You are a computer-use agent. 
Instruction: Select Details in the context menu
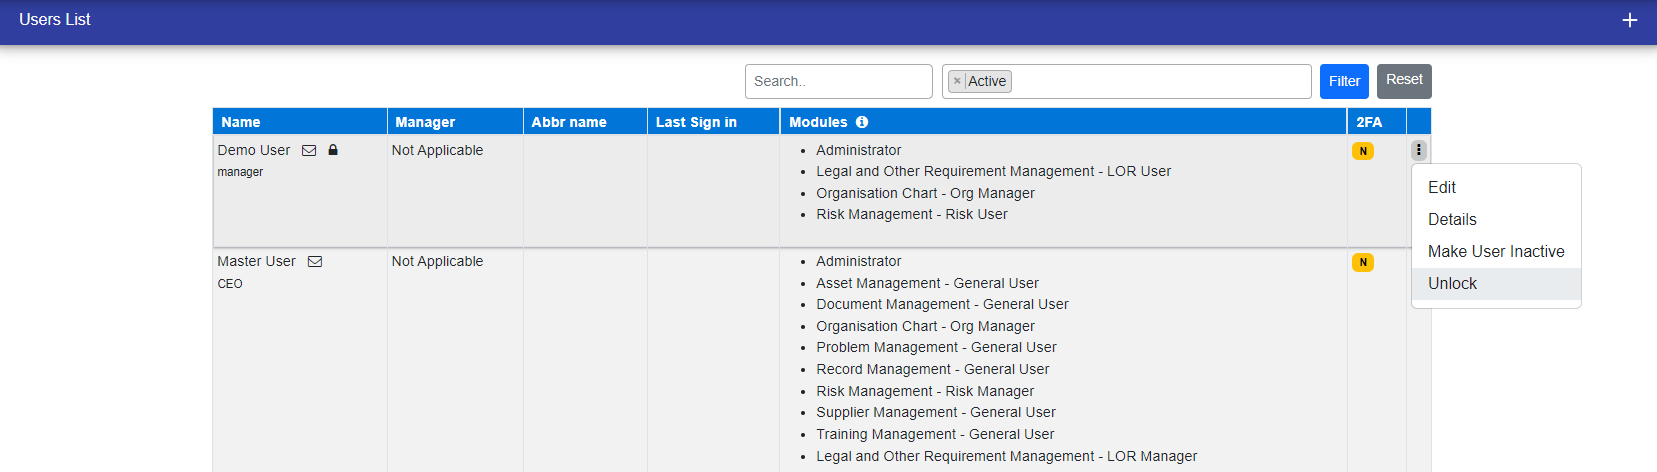[1452, 219]
